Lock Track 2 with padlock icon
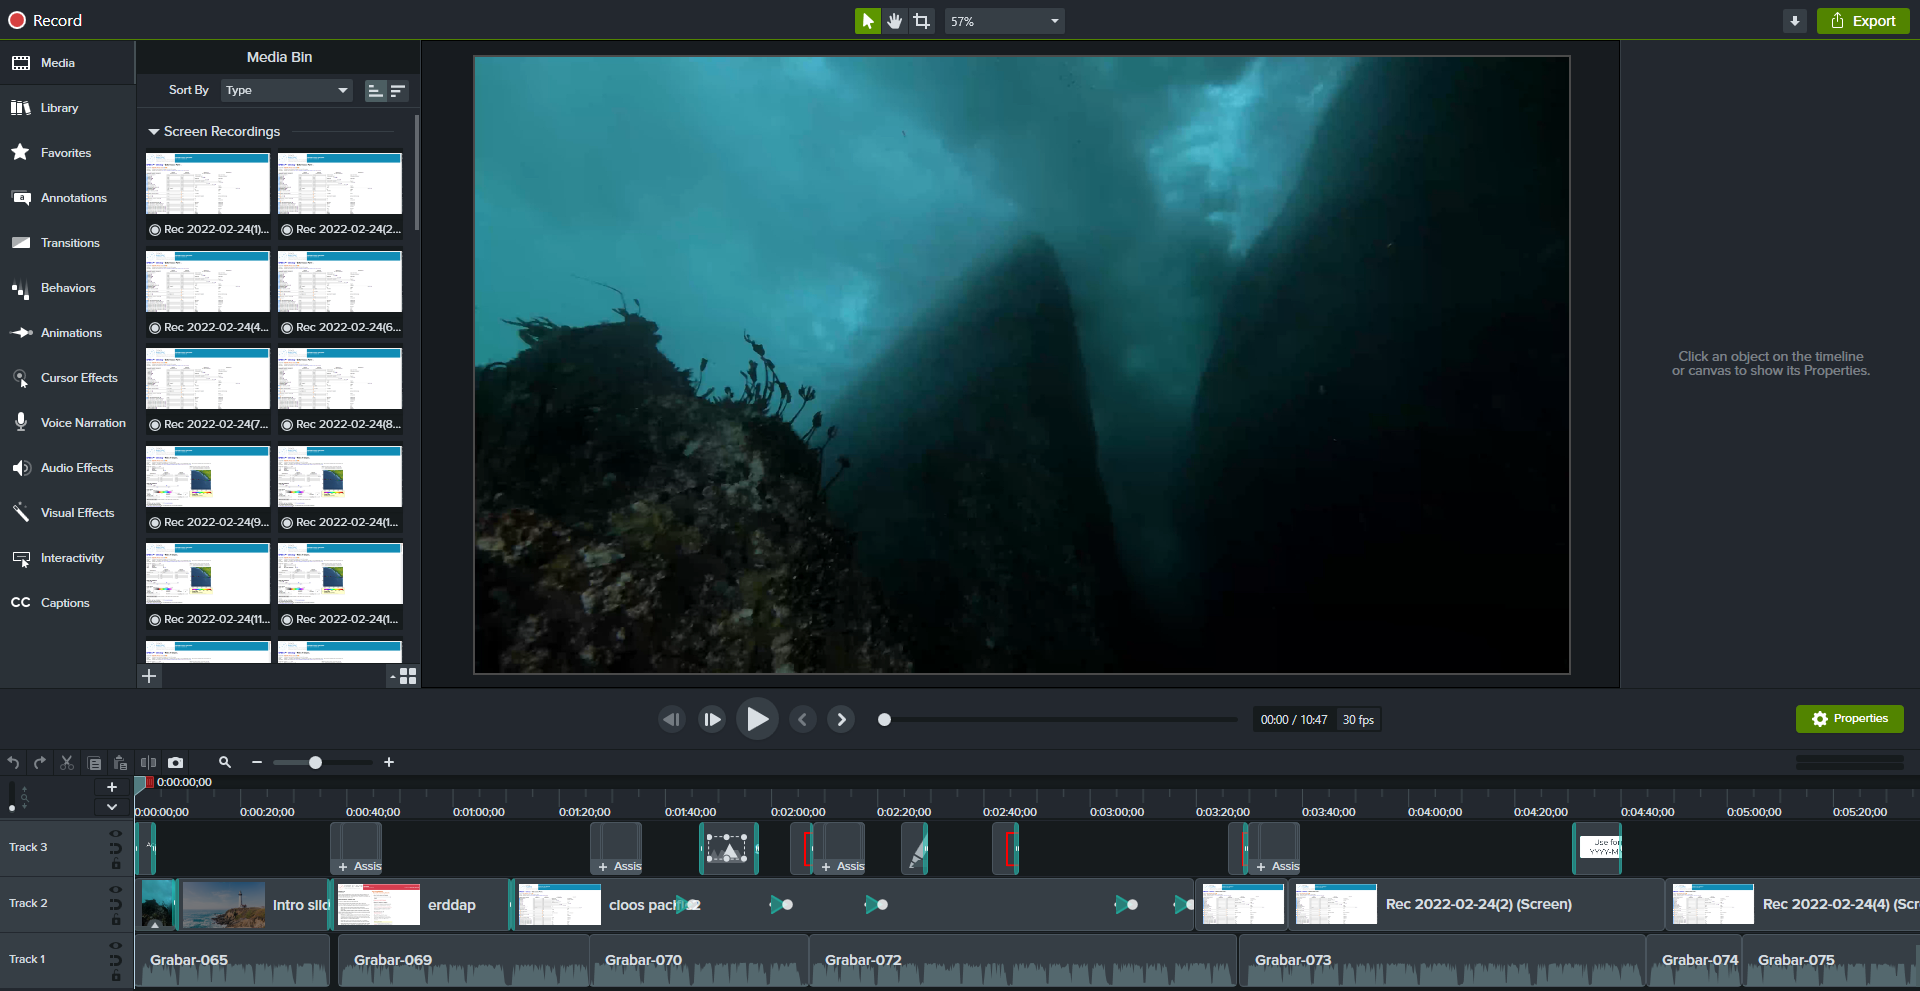The width and height of the screenshot is (1920, 991). pyautogui.click(x=116, y=920)
